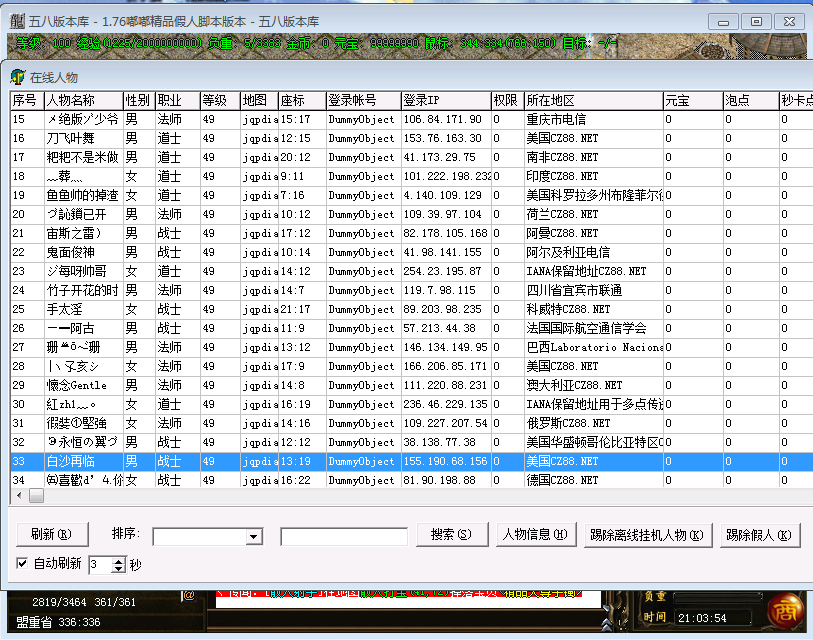Click the 踢除假人(K) button
Viewport: 813px width, 640px height.
pos(759,535)
